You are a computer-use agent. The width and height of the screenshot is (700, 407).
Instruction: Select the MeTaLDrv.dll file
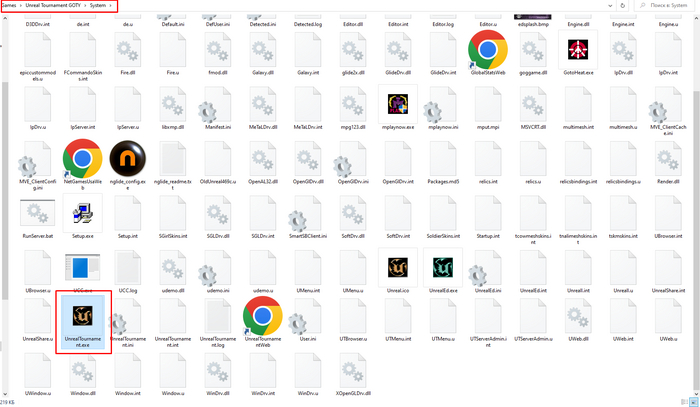pos(262,108)
